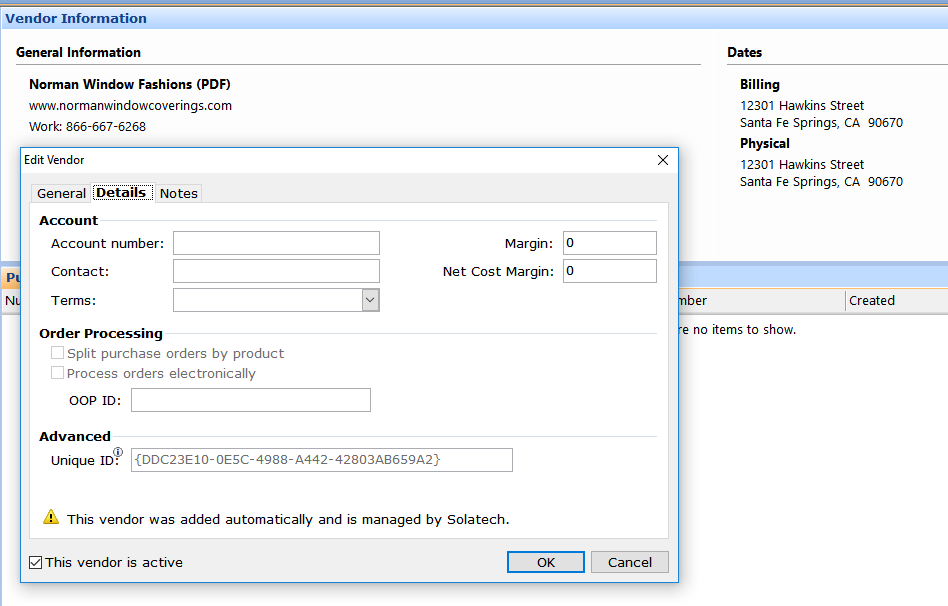Click the General Information section heading
The width and height of the screenshot is (948, 606).
coord(78,53)
